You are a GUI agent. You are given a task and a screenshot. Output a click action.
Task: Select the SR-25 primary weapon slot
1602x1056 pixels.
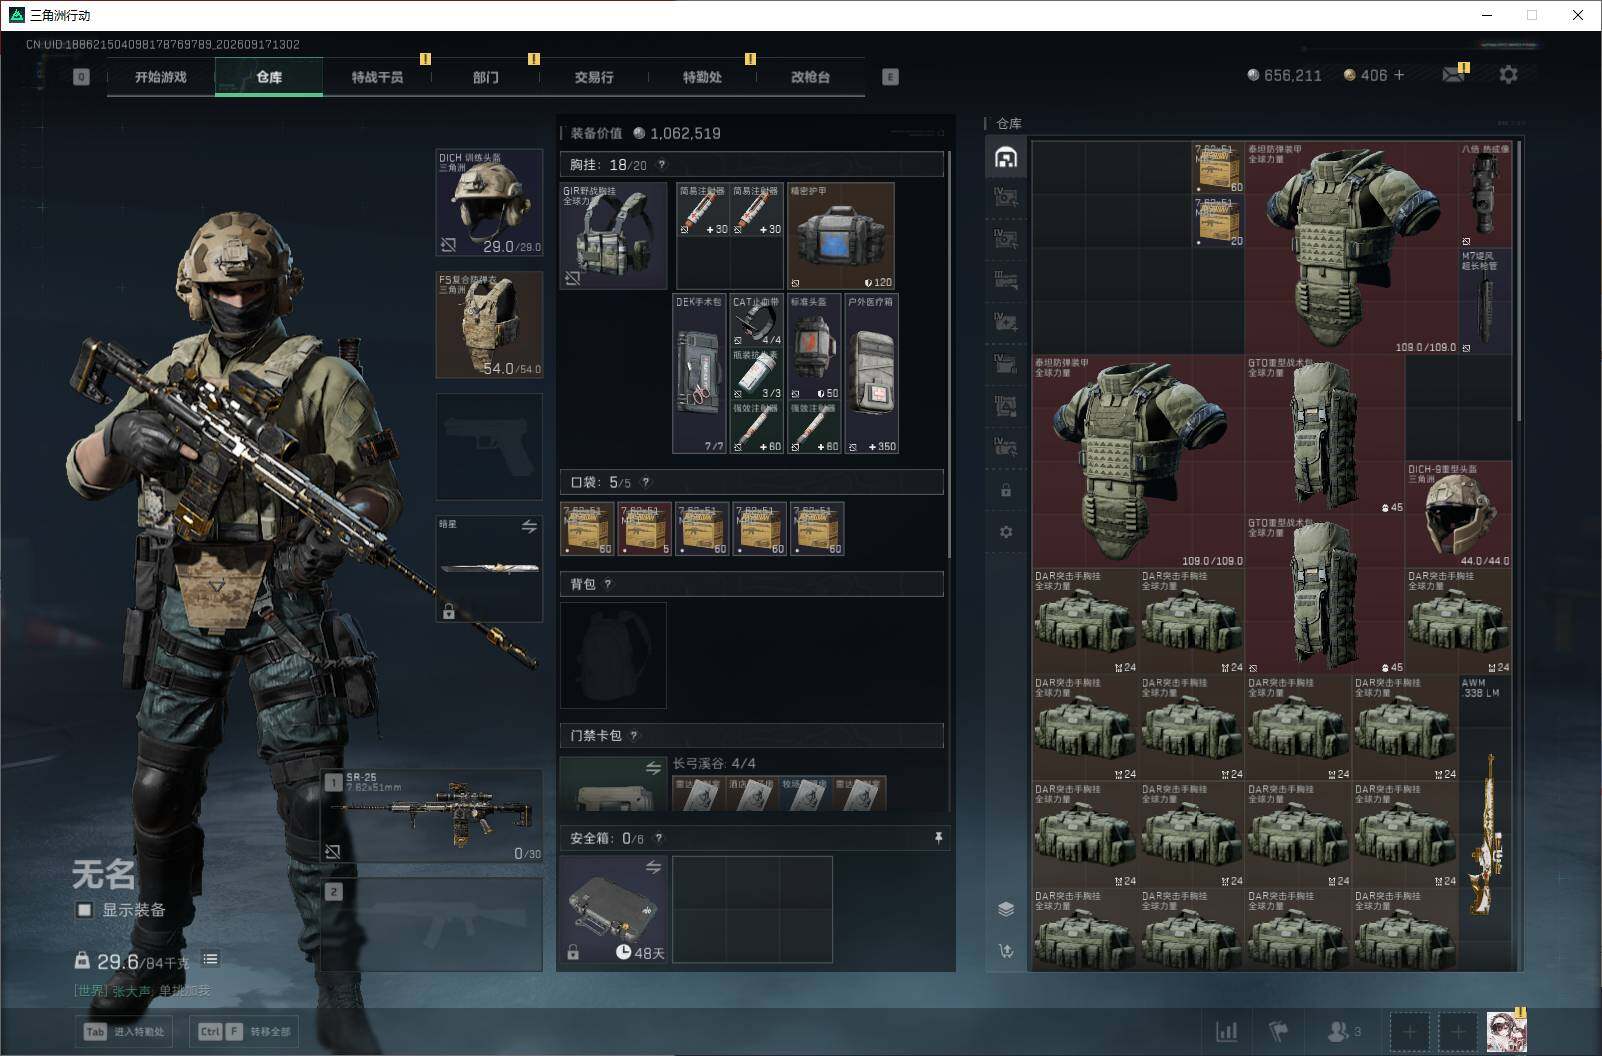[x=432, y=817]
